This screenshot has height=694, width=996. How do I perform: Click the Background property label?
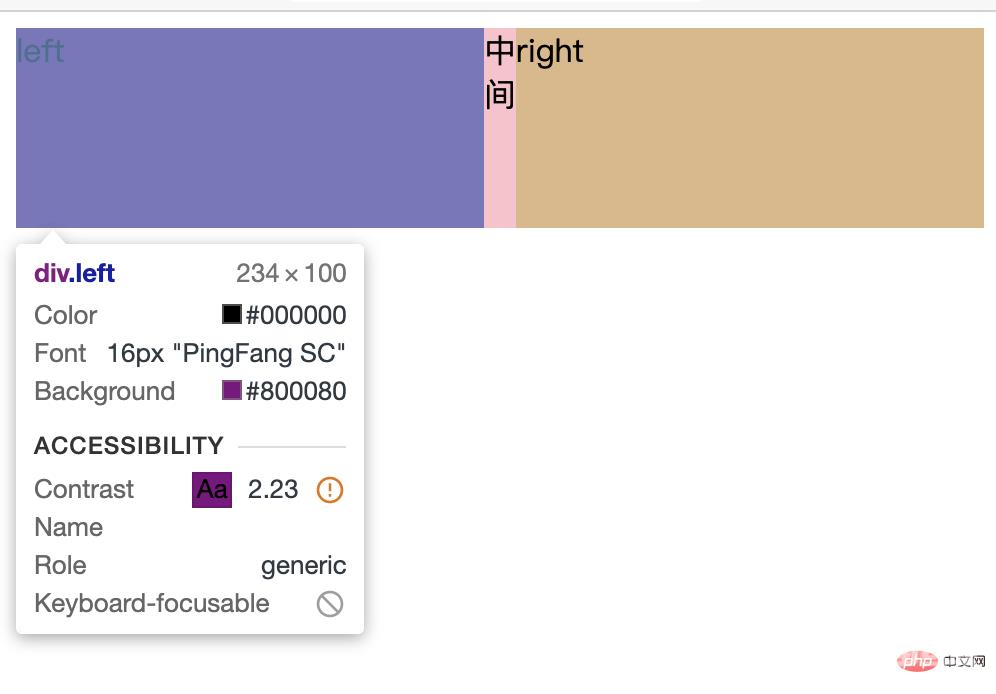(105, 391)
